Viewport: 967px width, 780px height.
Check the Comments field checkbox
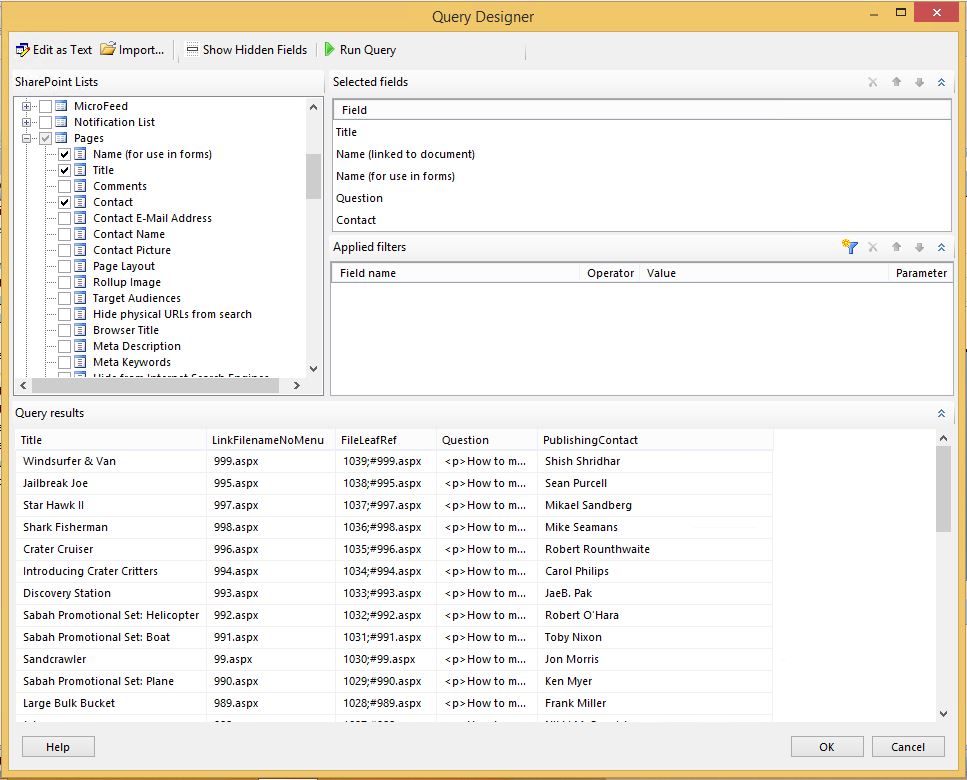click(x=65, y=186)
